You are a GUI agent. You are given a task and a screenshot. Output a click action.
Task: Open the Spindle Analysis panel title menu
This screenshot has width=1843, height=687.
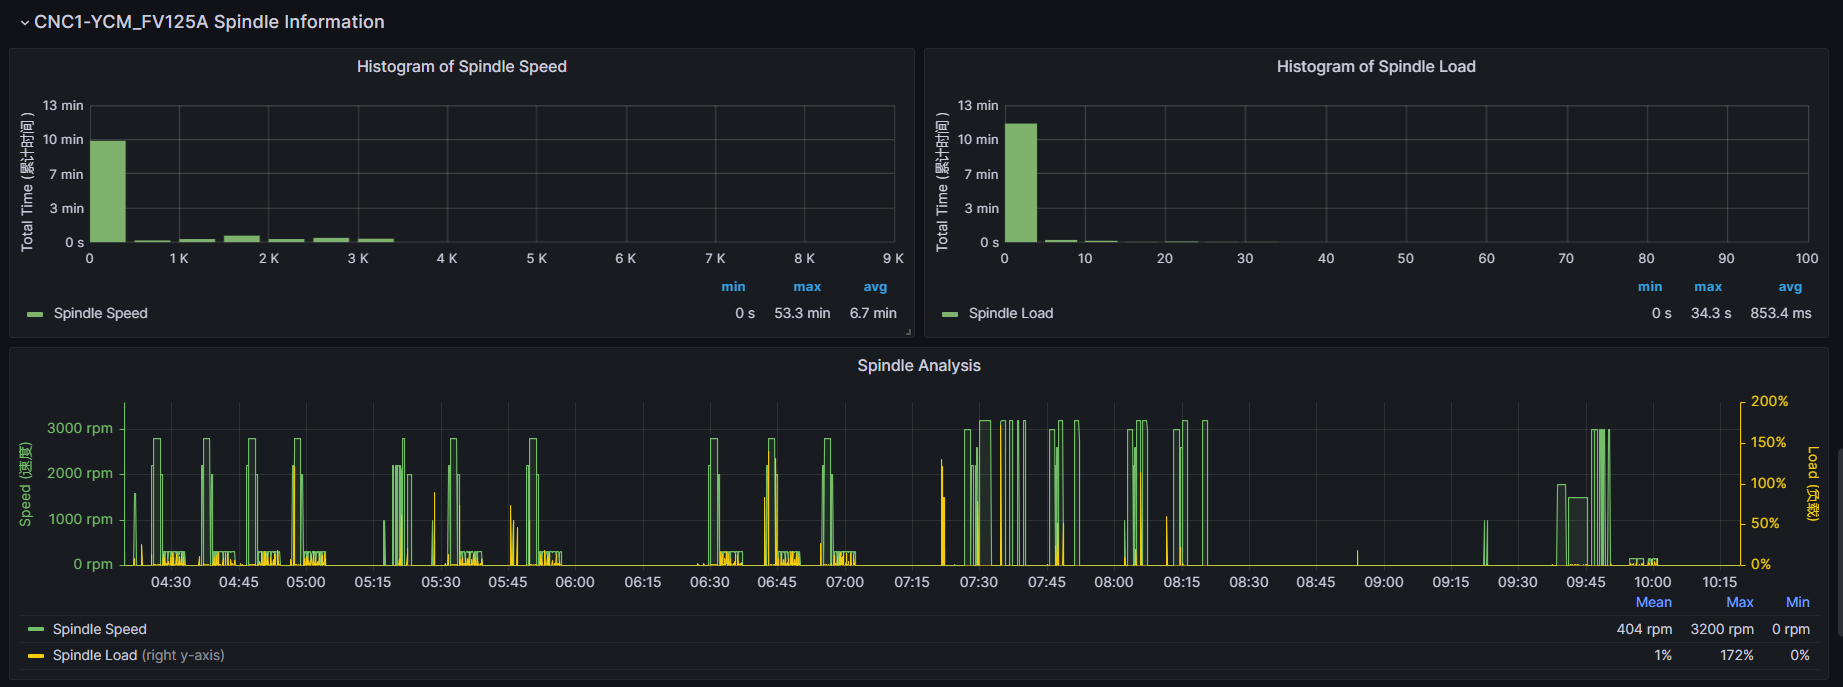tap(918, 366)
